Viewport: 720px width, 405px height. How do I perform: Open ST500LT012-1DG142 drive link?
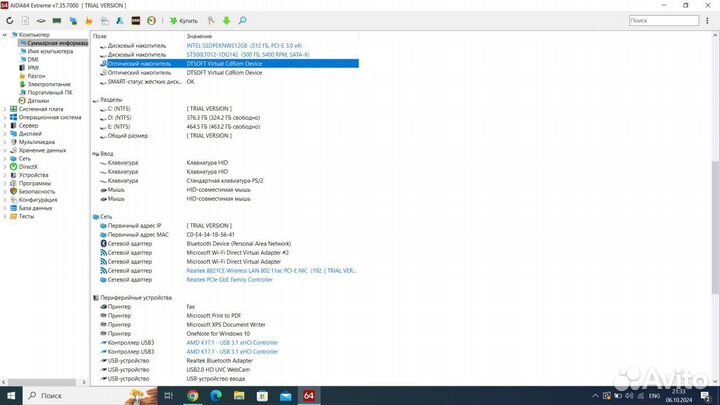pyautogui.click(x=248, y=55)
